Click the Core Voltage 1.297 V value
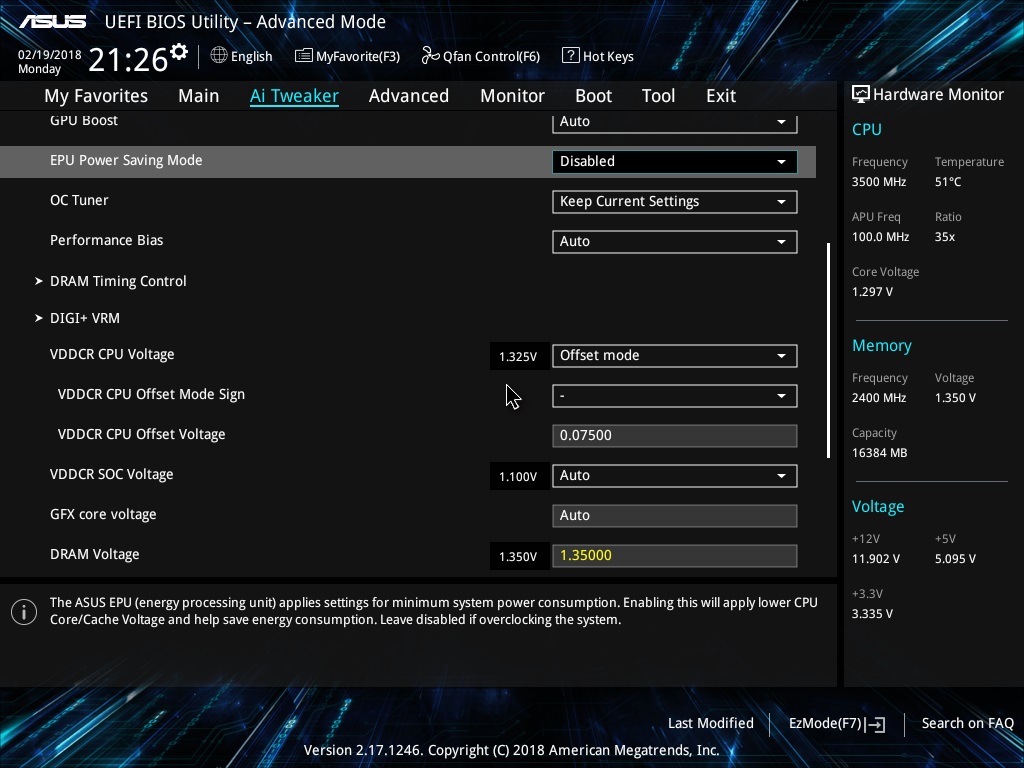The width and height of the screenshot is (1024, 768). pos(872,292)
